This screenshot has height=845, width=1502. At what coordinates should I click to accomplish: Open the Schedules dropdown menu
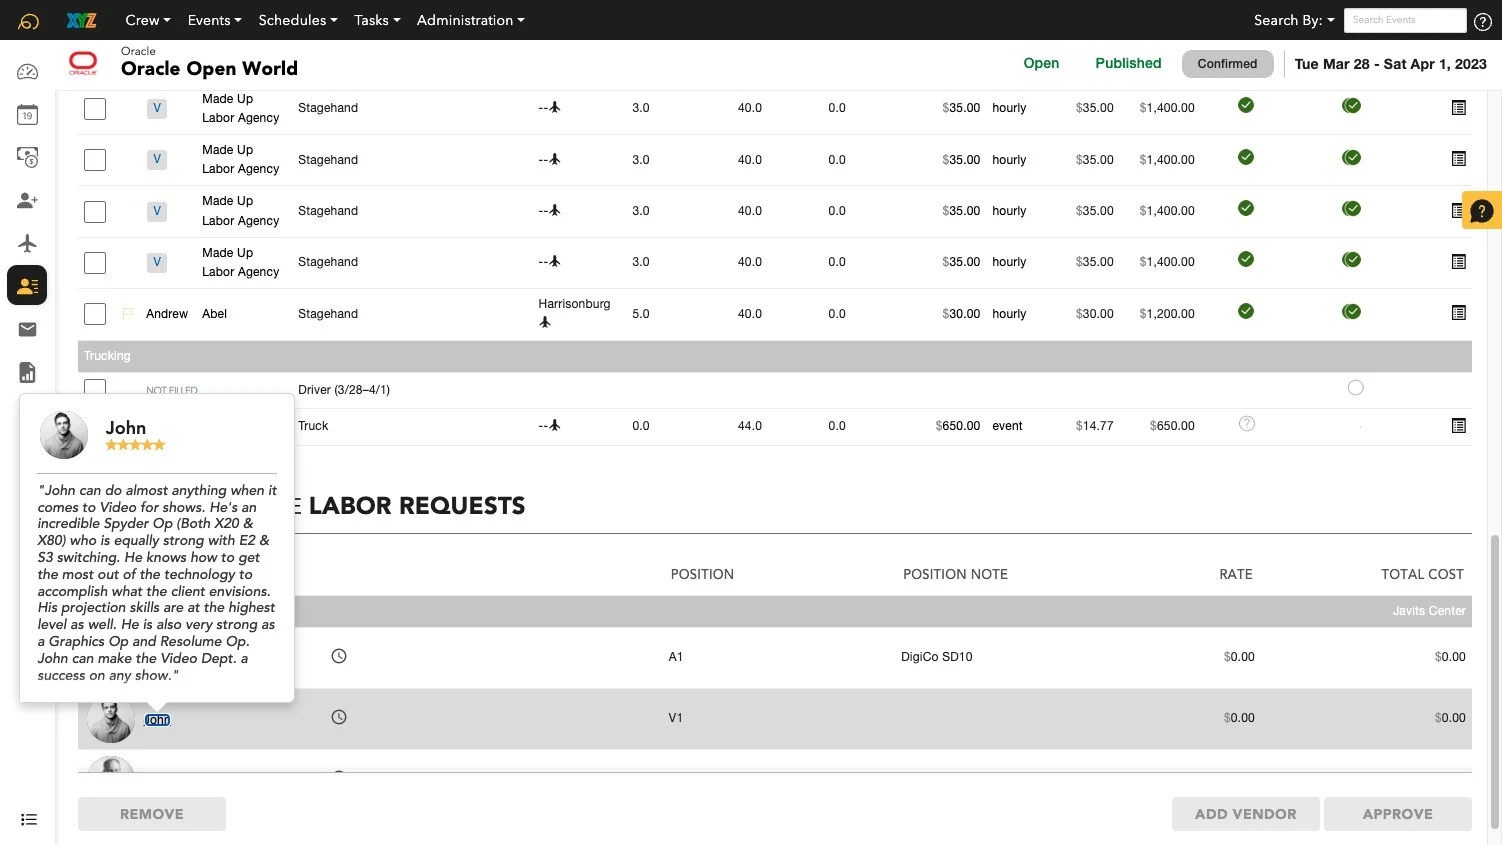298,20
